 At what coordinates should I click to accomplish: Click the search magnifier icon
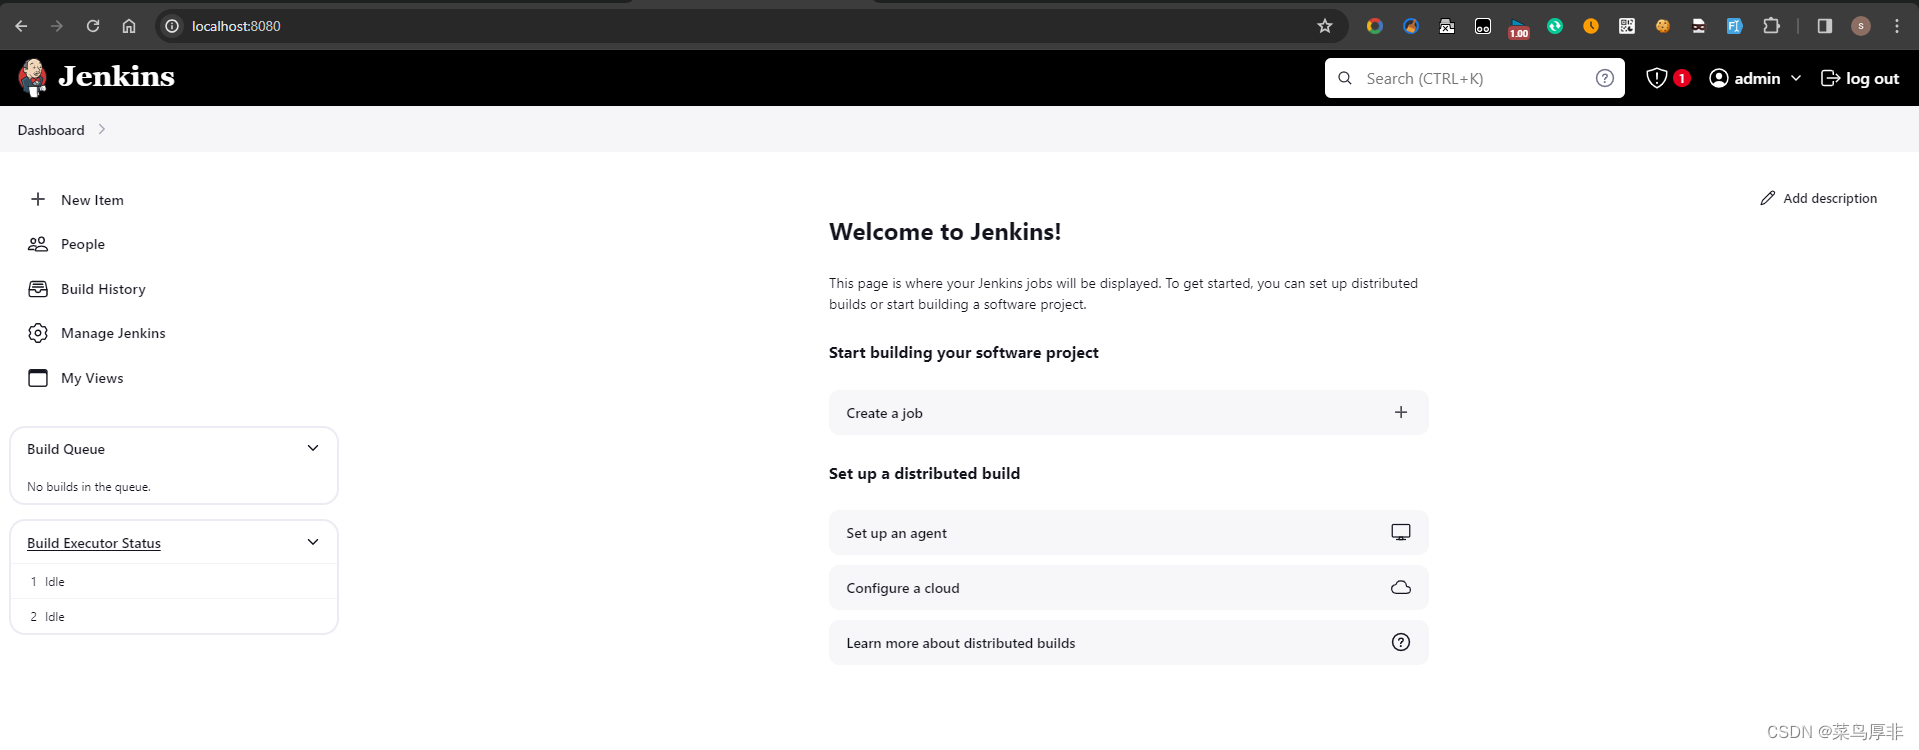click(x=1345, y=78)
